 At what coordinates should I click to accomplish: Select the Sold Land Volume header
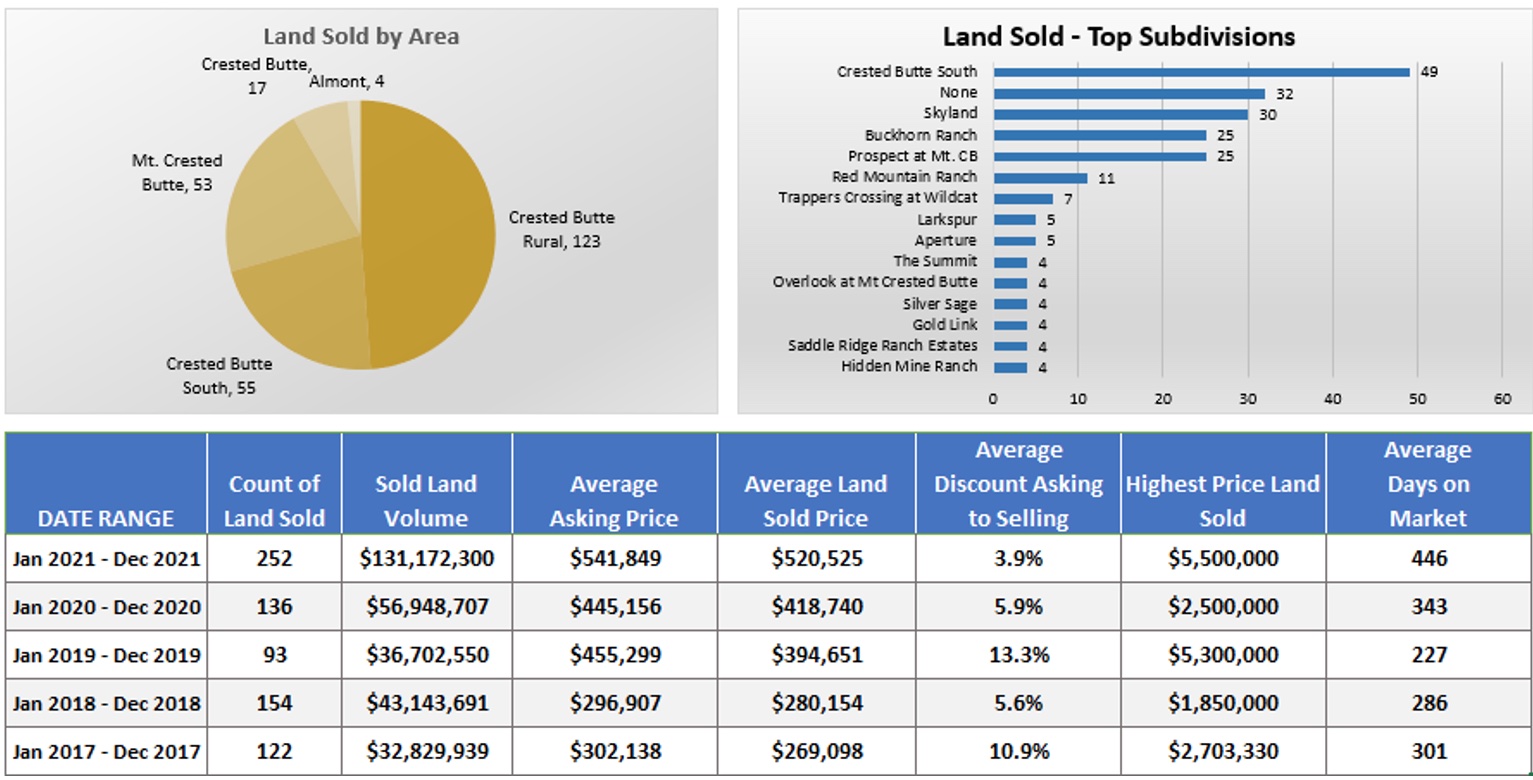426,500
